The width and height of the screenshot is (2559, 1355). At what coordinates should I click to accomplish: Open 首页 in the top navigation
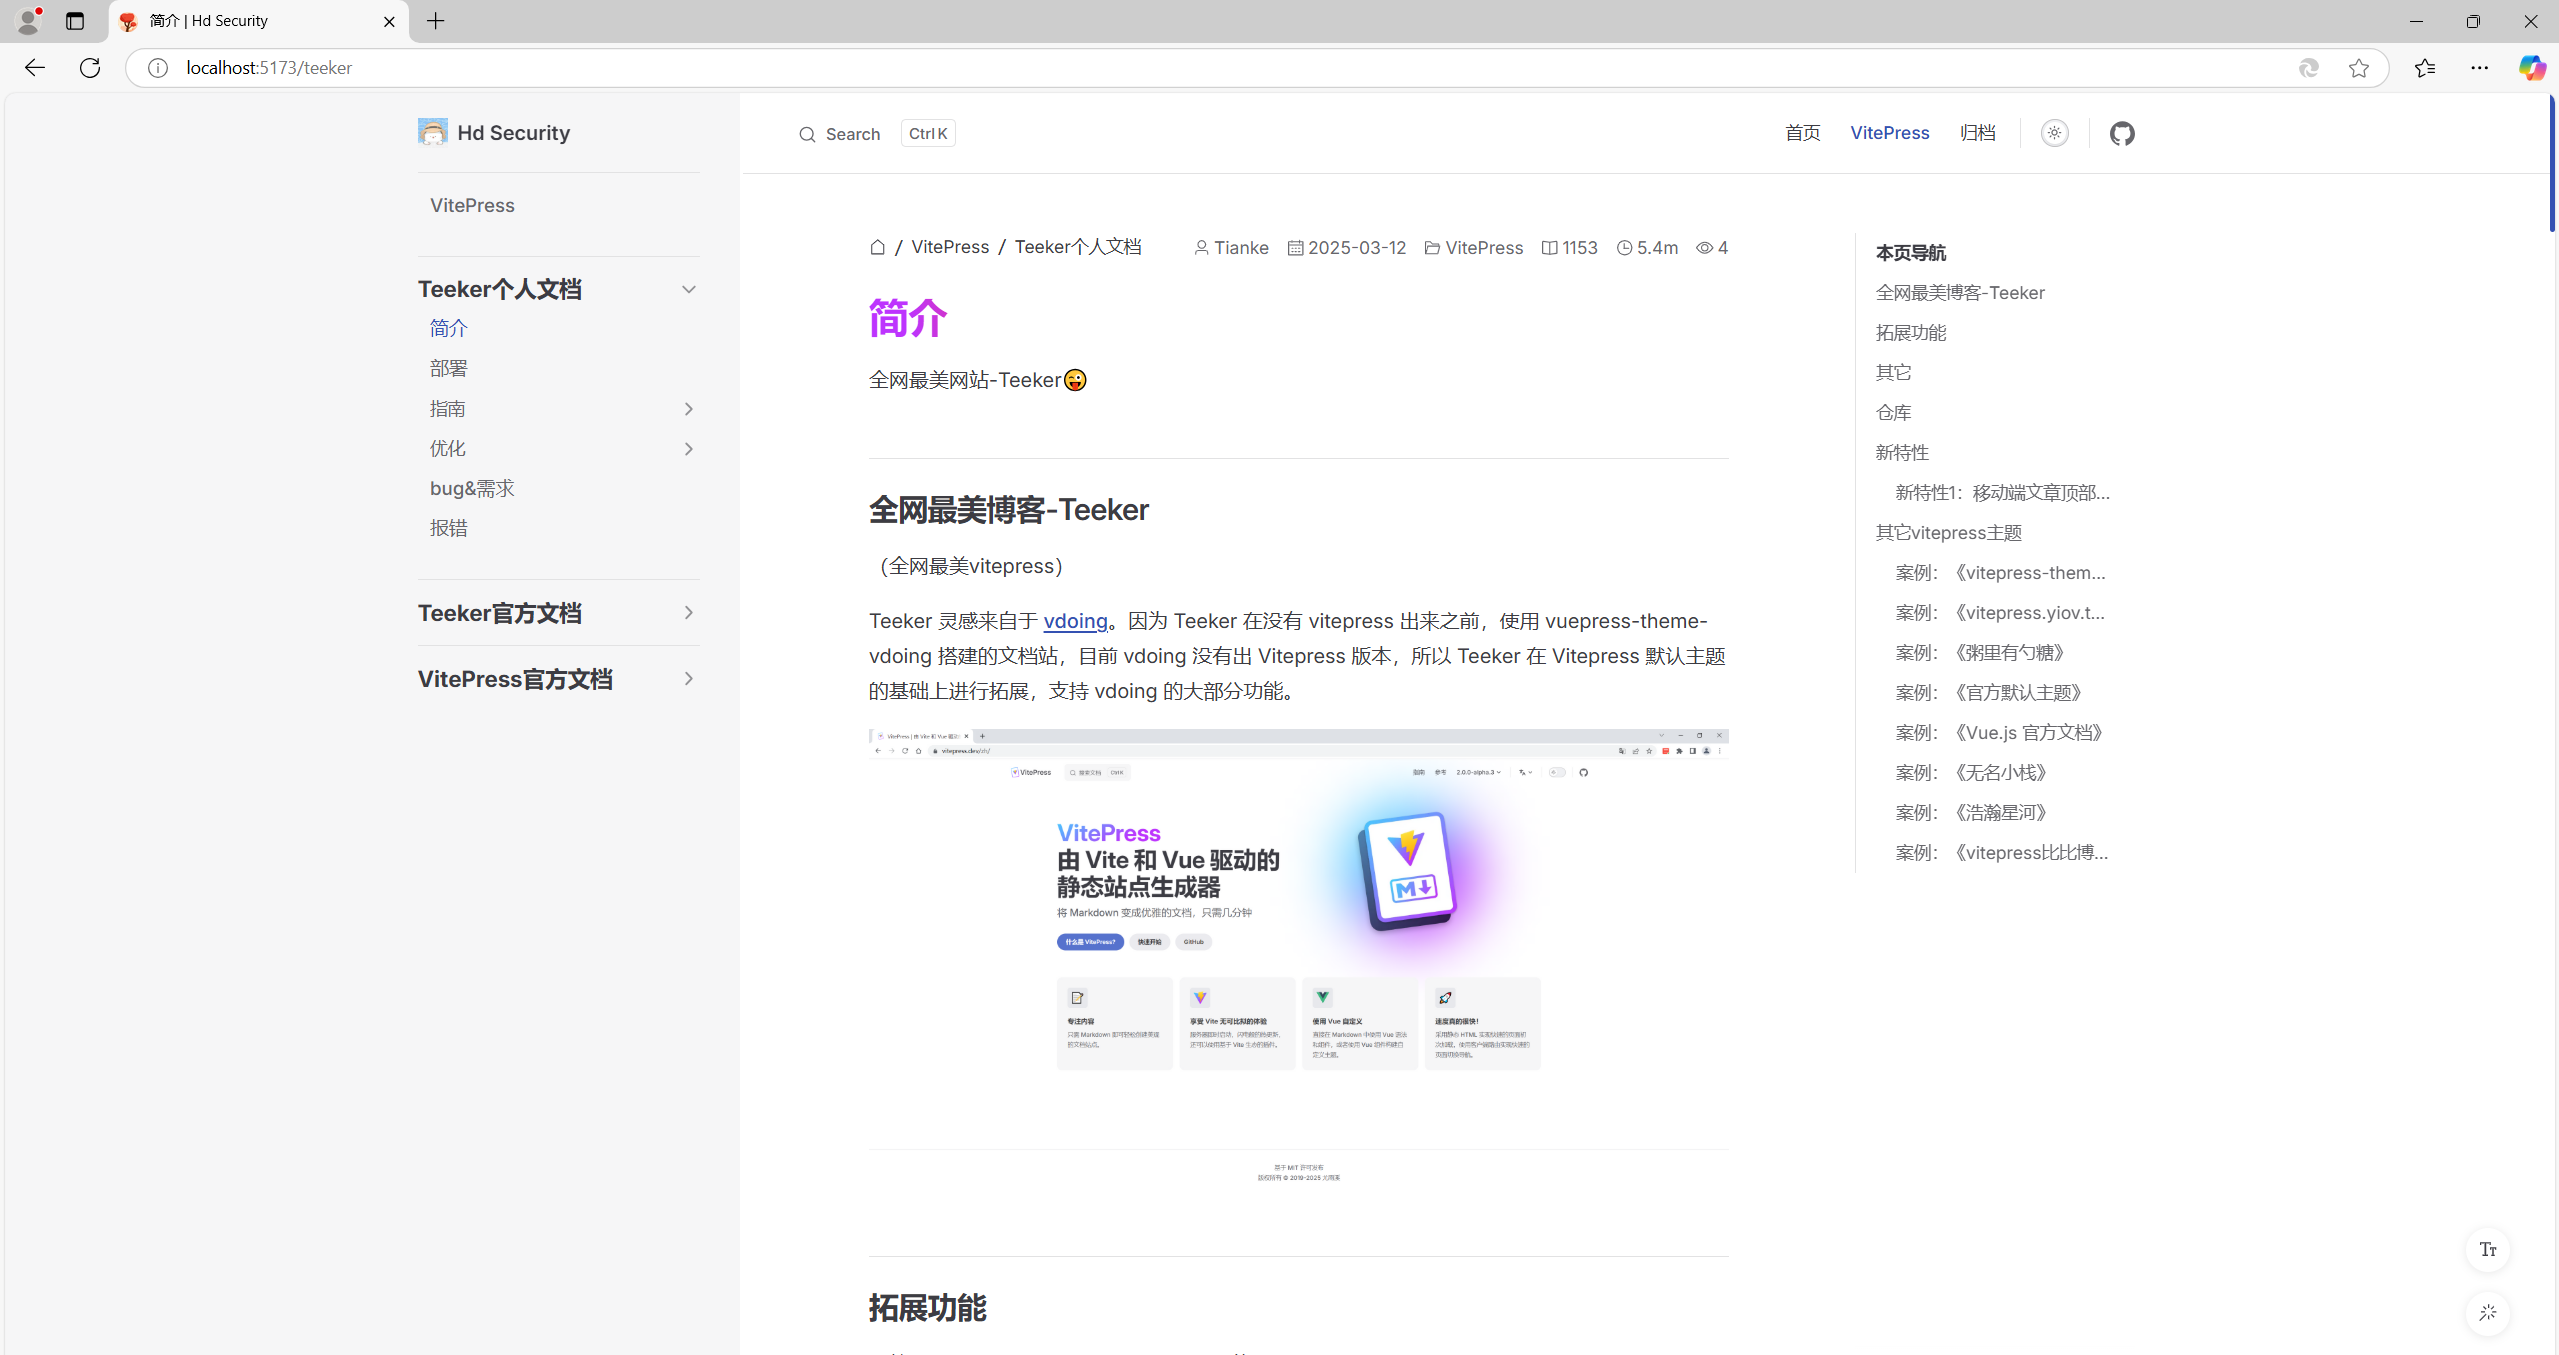[x=1802, y=133]
